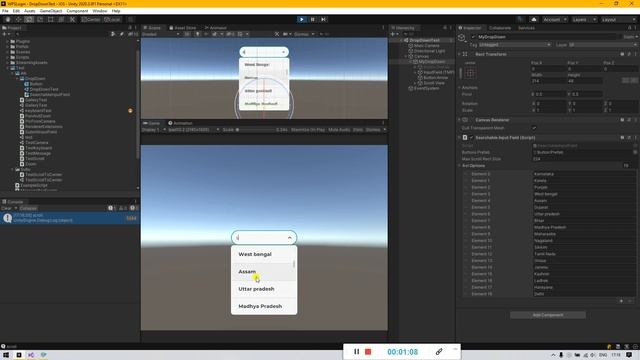Image resolution: width=640 pixels, height=360 pixels.
Task: Open the Account dropdown
Action: pos(554,19)
